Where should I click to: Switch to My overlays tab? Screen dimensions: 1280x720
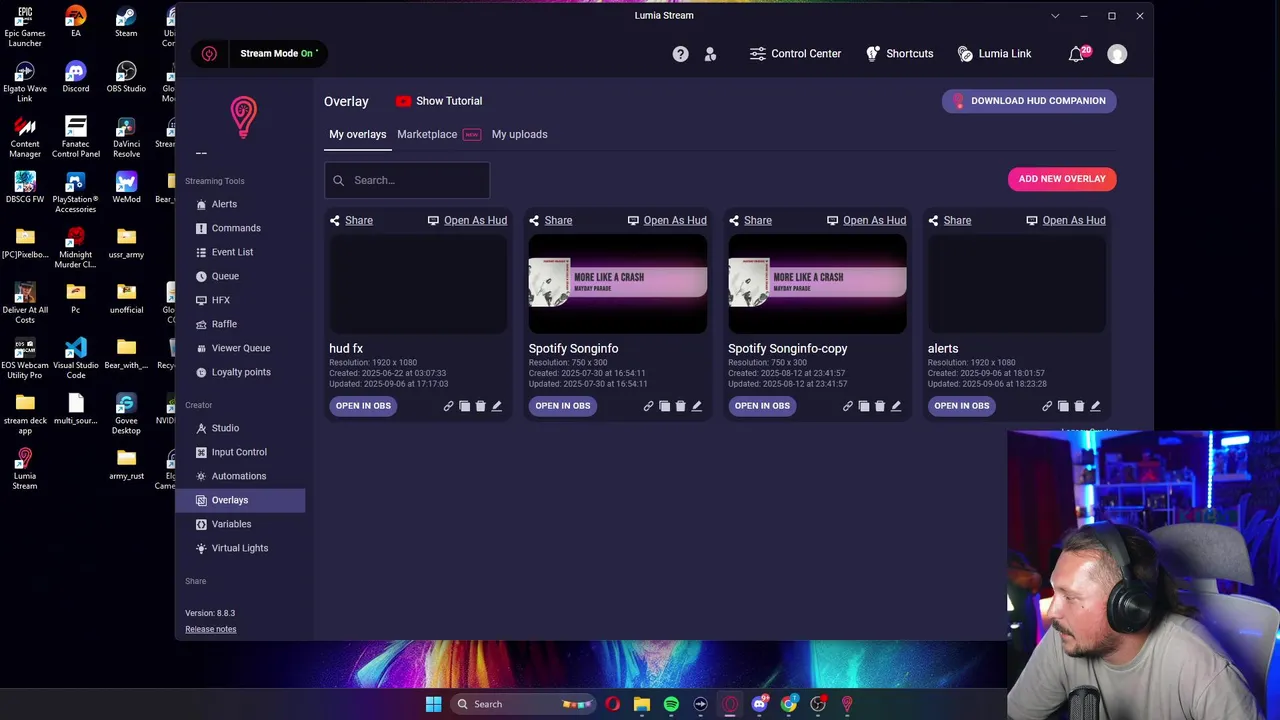point(357,134)
